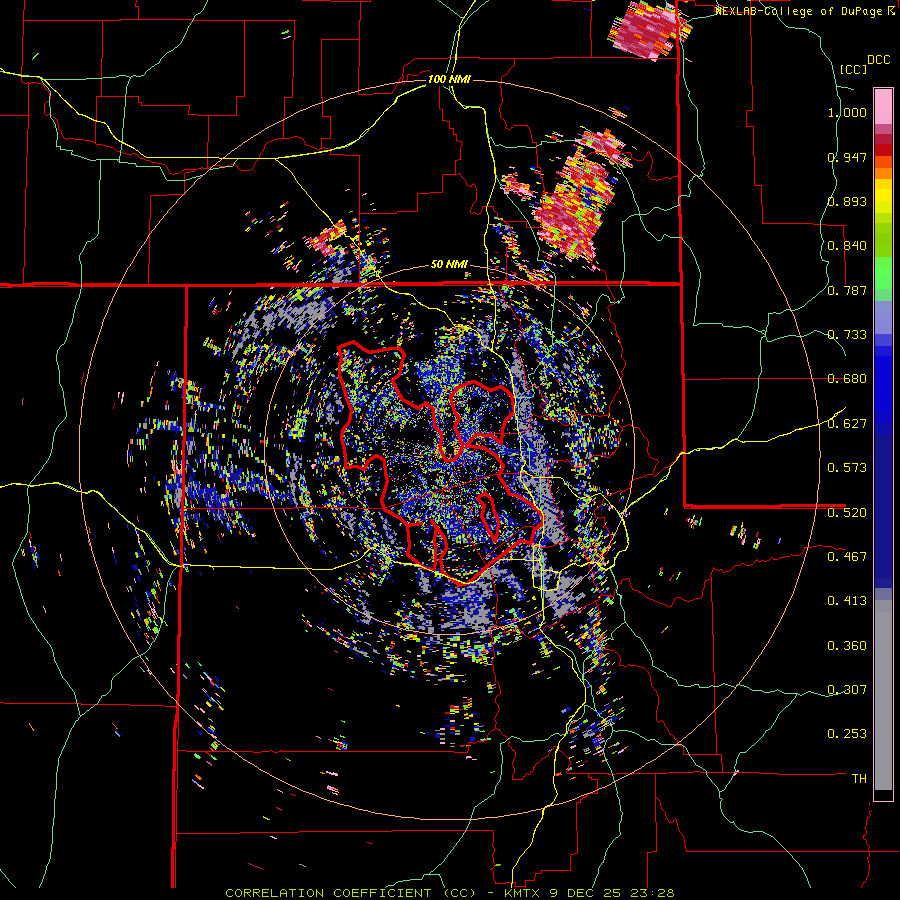Image resolution: width=900 pixels, height=900 pixels.
Task: Select the 0.627 legend value
Action: click(x=847, y=424)
